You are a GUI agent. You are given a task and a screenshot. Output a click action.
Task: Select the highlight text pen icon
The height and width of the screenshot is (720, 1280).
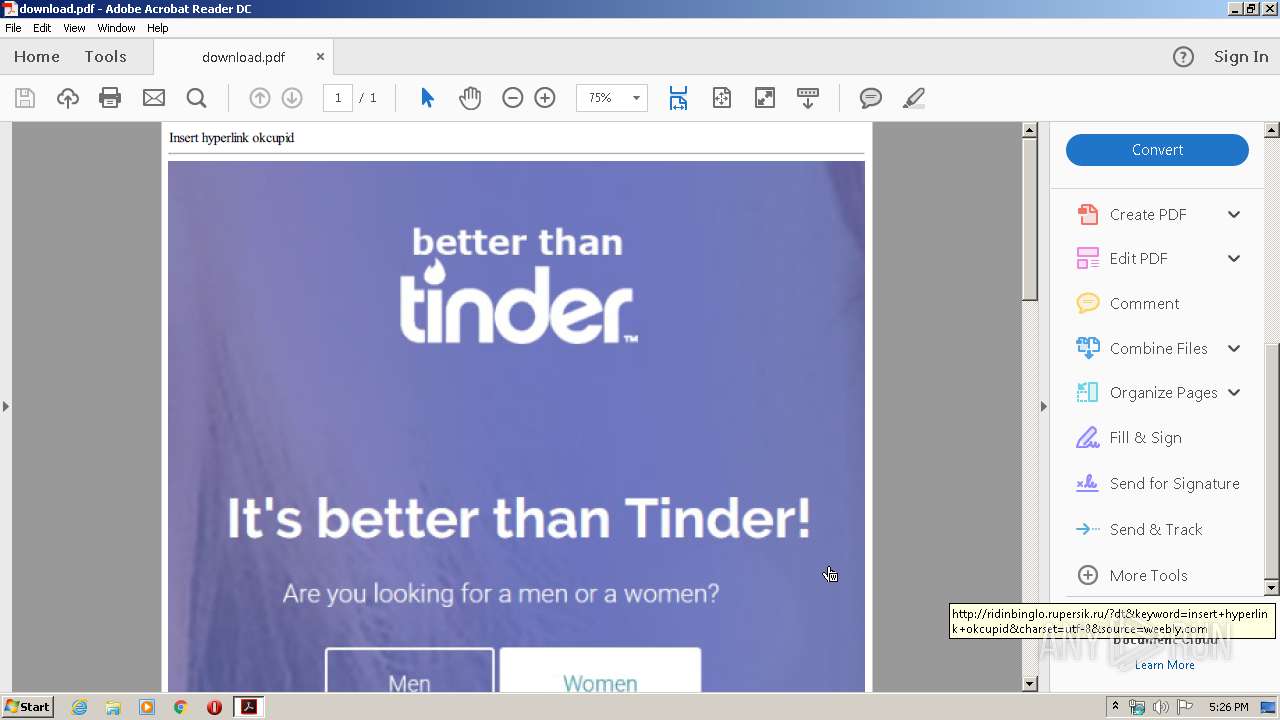913,98
